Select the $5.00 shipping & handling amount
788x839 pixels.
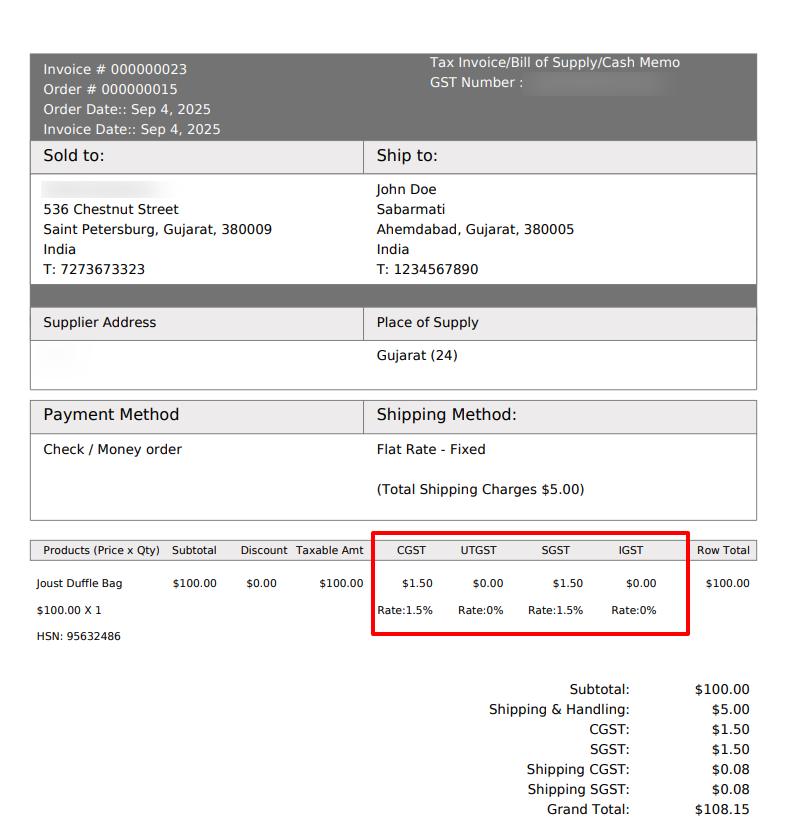[x=731, y=710]
